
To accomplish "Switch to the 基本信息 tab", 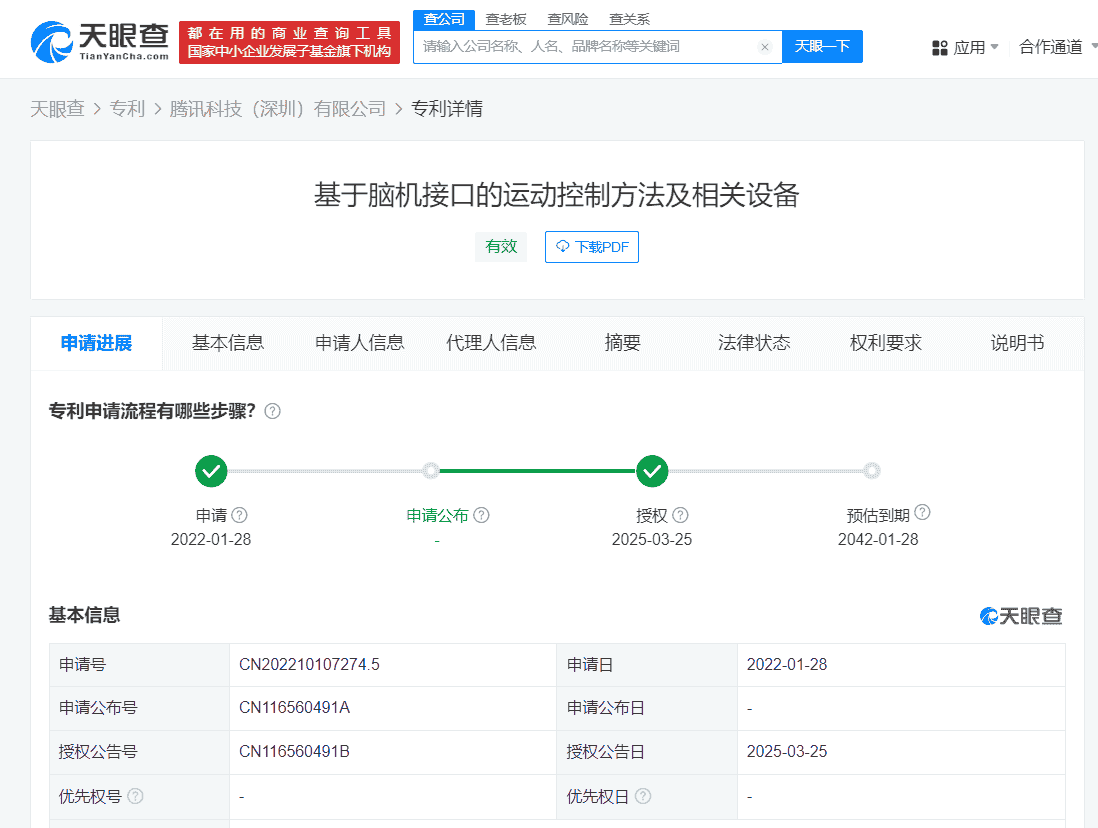I will click(x=228, y=343).
